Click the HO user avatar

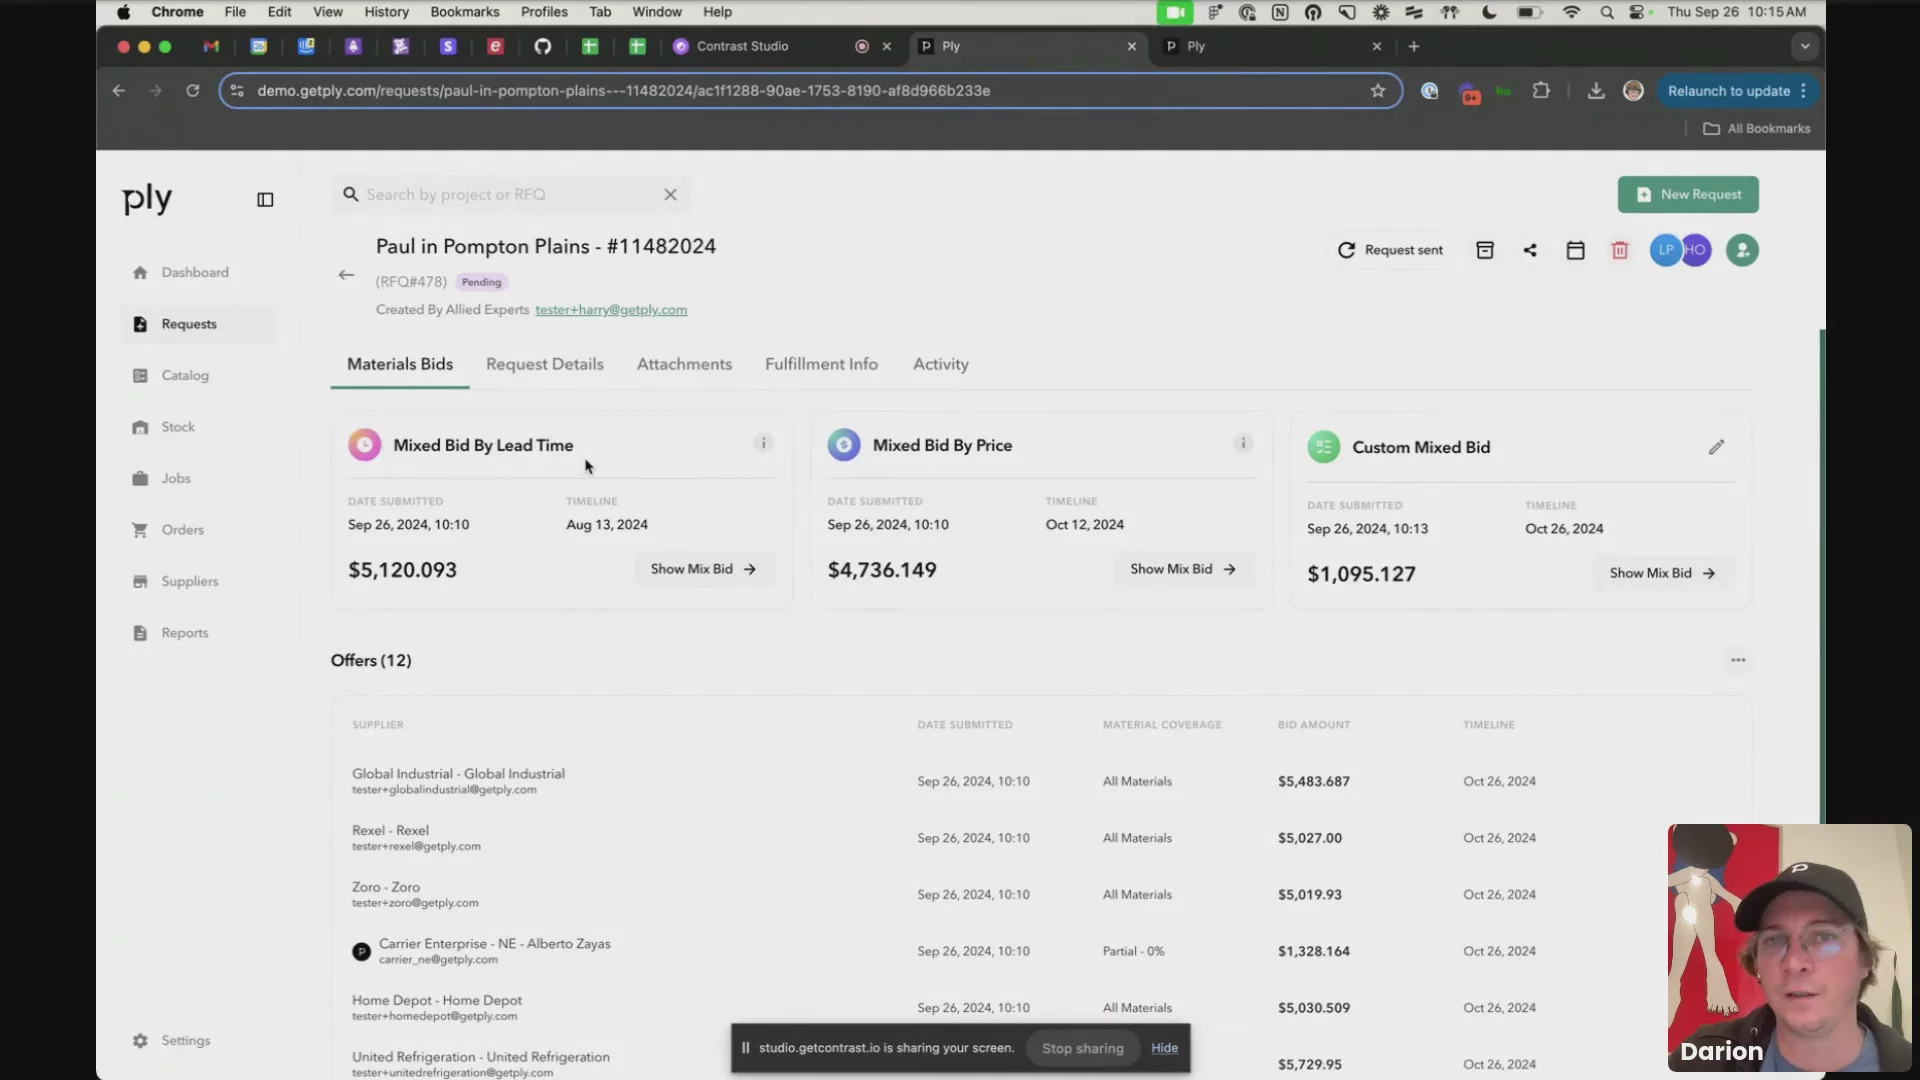pyautogui.click(x=1696, y=250)
